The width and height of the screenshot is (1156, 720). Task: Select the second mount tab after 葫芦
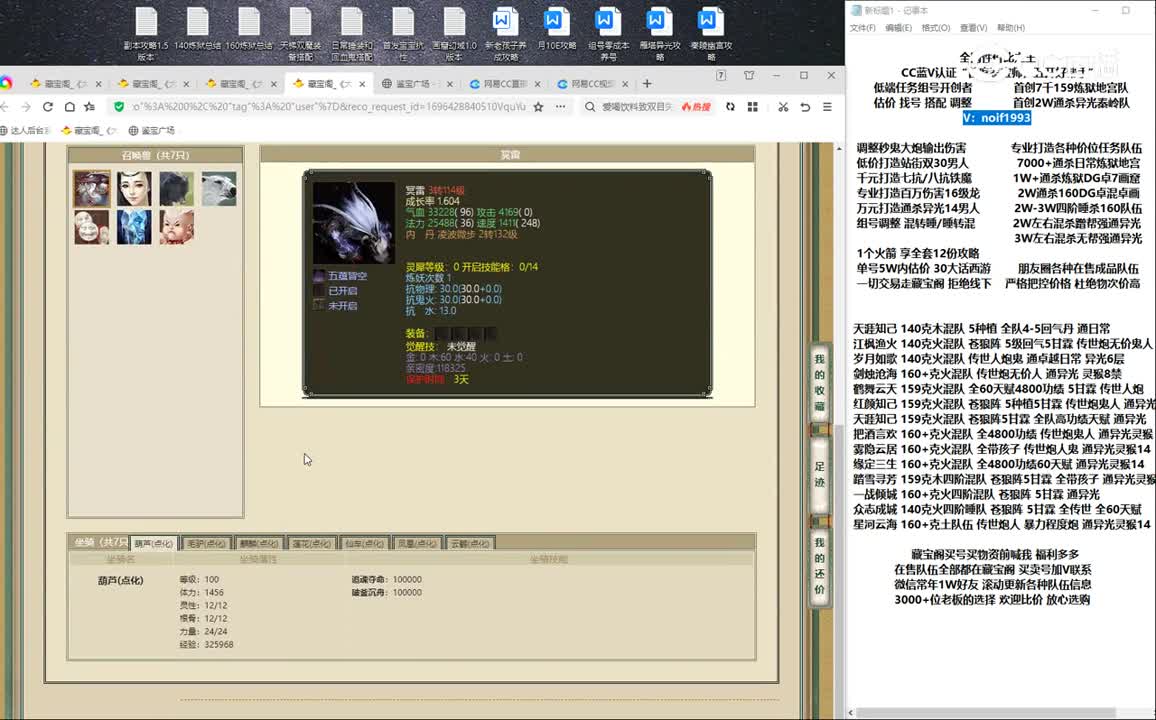[x=206, y=543]
